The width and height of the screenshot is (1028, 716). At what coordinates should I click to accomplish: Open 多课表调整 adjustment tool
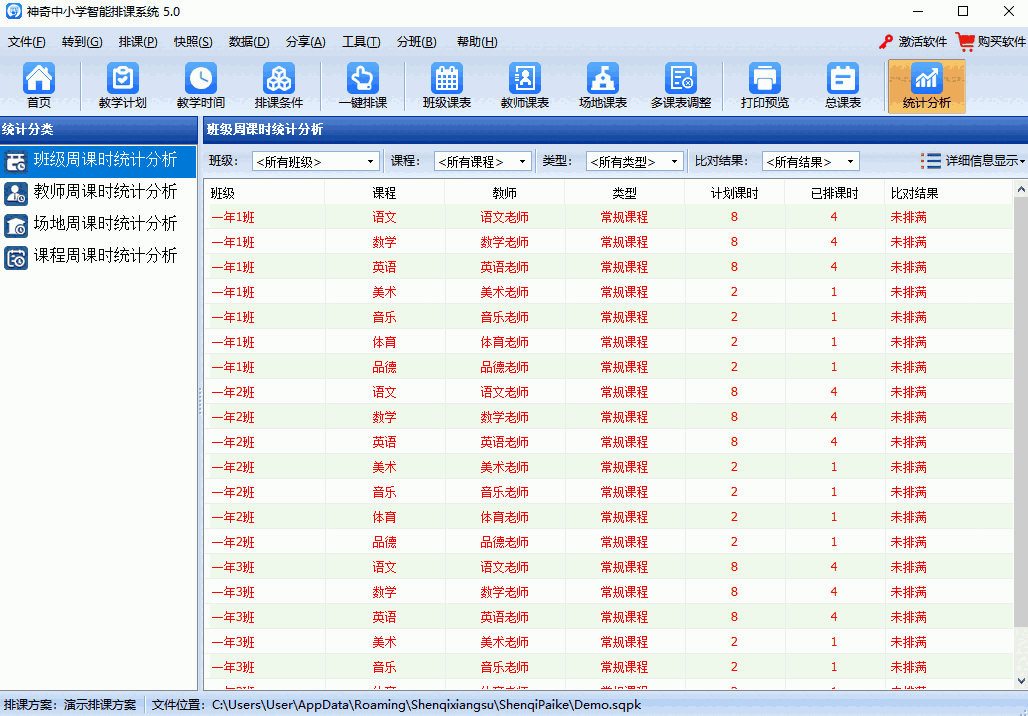click(681, 86)
